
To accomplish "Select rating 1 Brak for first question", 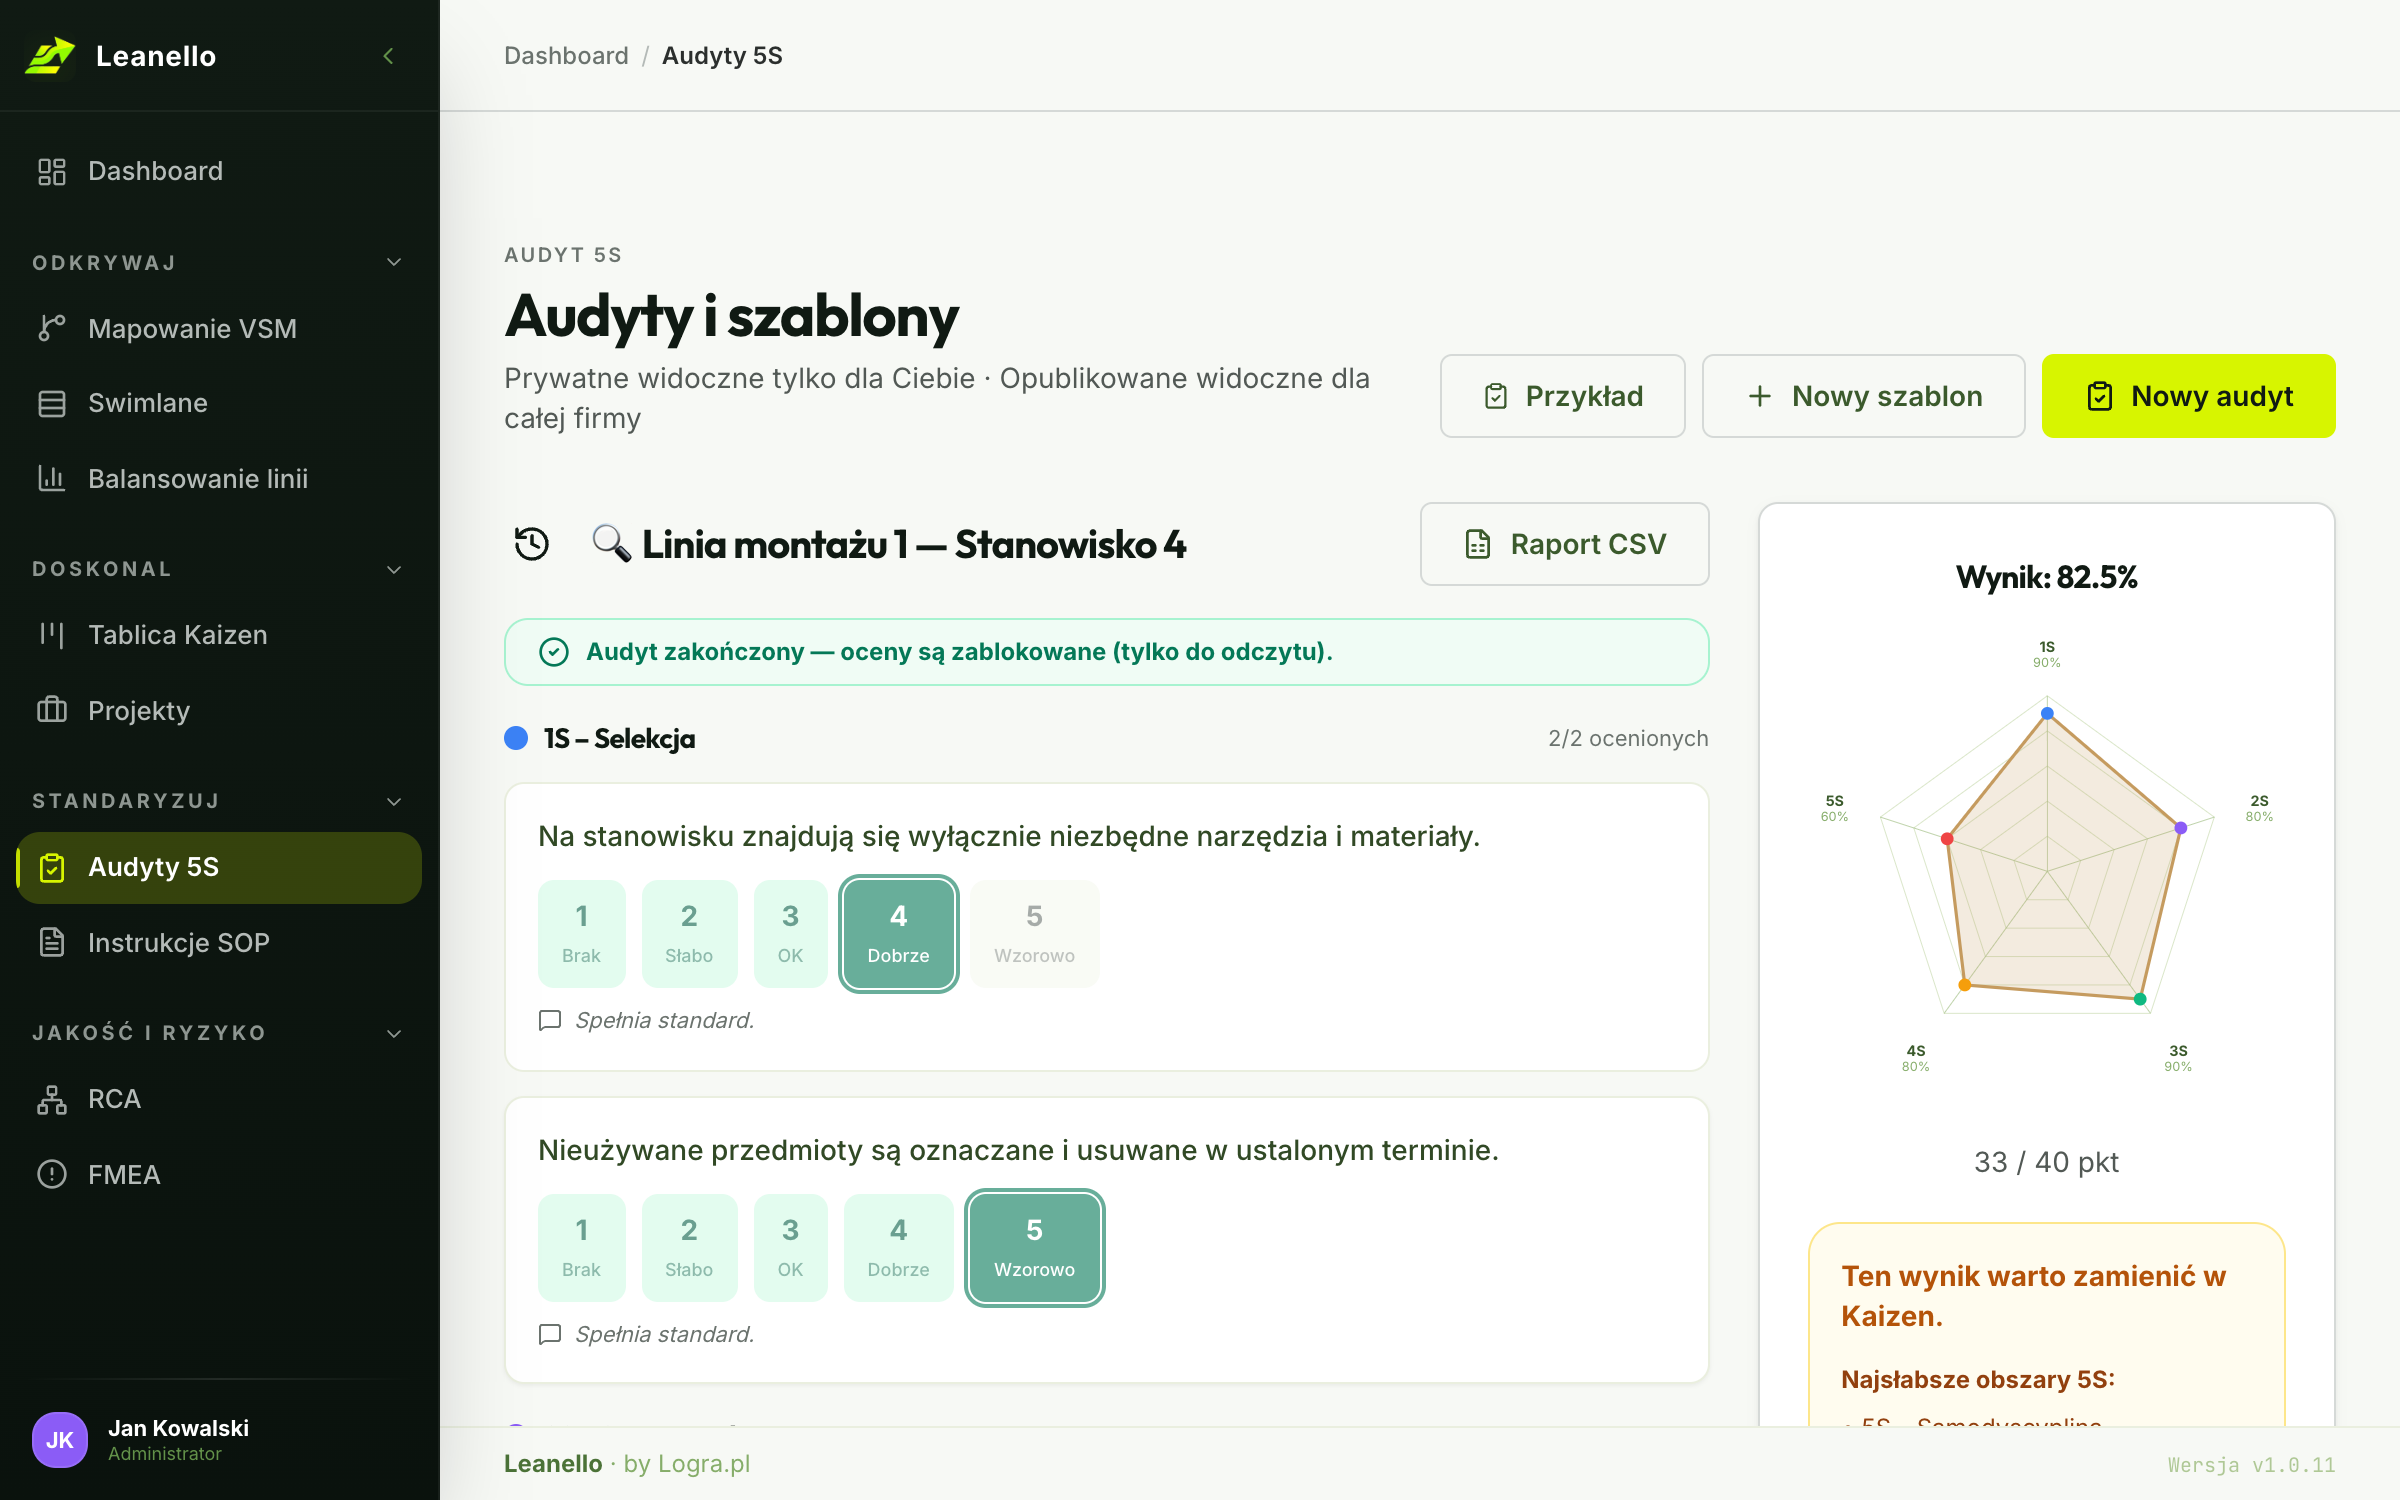I will (x=581, y=933).
